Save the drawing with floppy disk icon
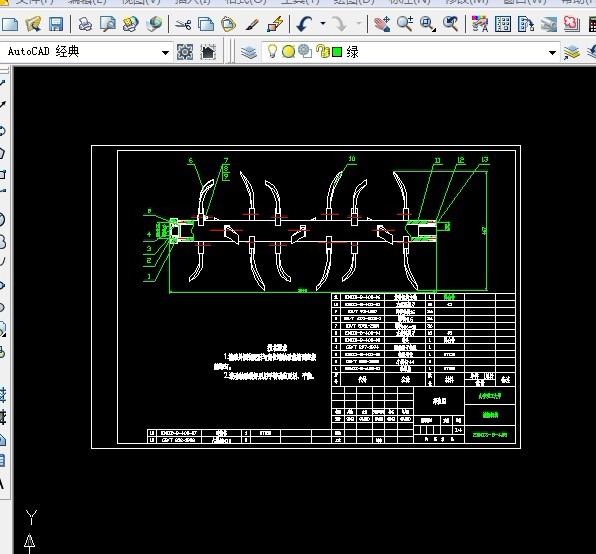Screen dimensions: 596x554 [x=56, y=24]
